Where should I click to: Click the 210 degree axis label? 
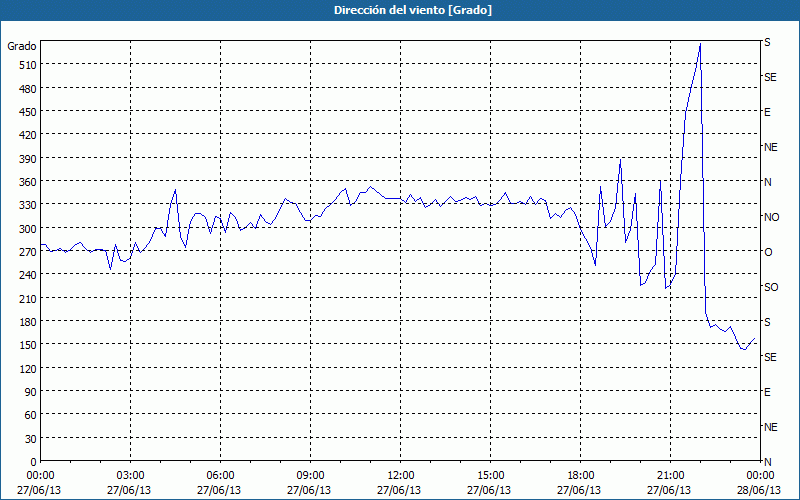[x=29, y=299]
